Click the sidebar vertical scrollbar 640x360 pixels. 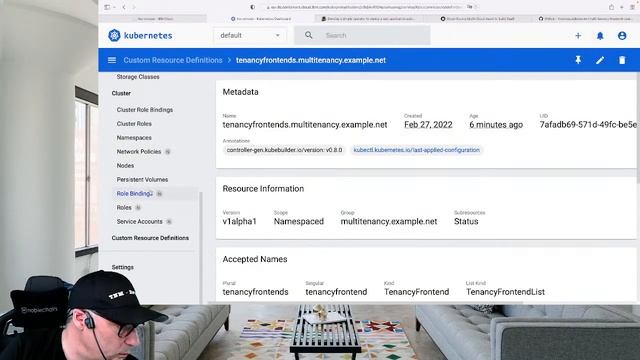point(201,248)
